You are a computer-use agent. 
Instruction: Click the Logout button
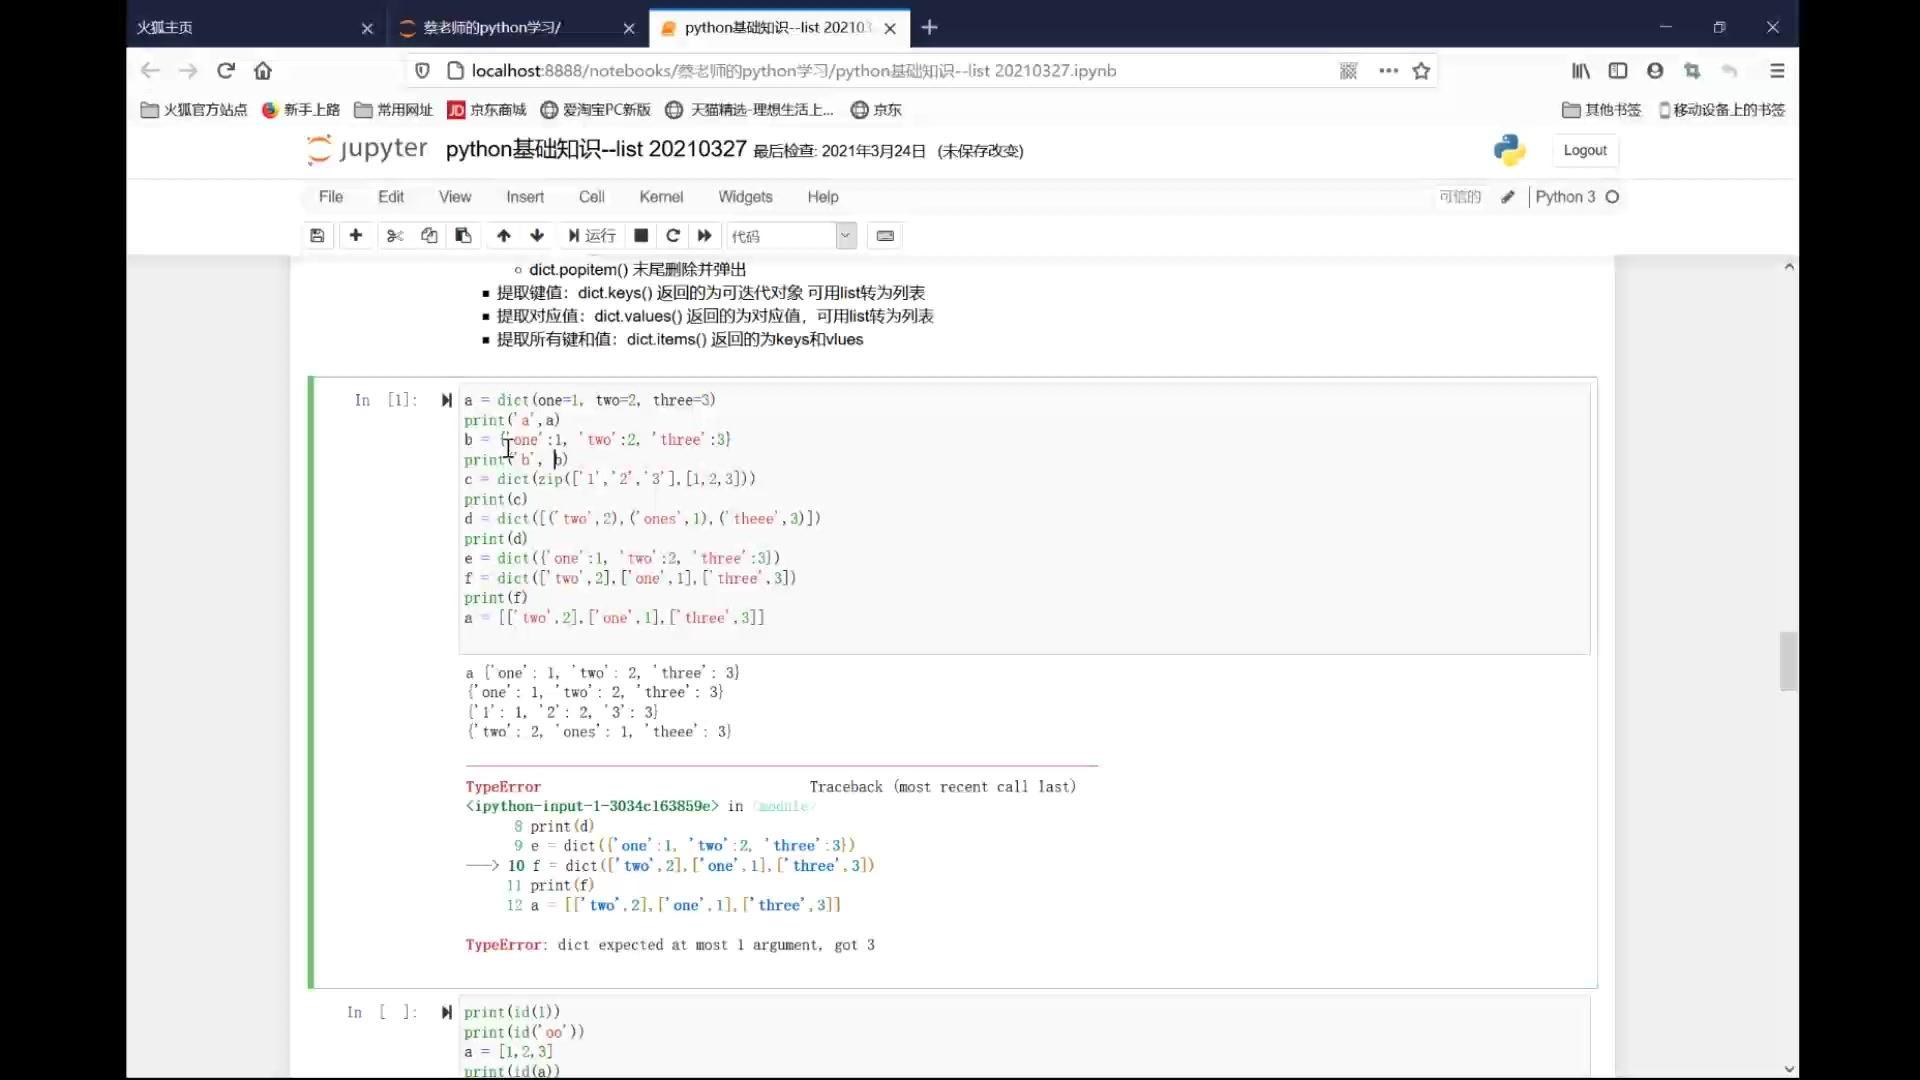click(x=1585, y=149)
